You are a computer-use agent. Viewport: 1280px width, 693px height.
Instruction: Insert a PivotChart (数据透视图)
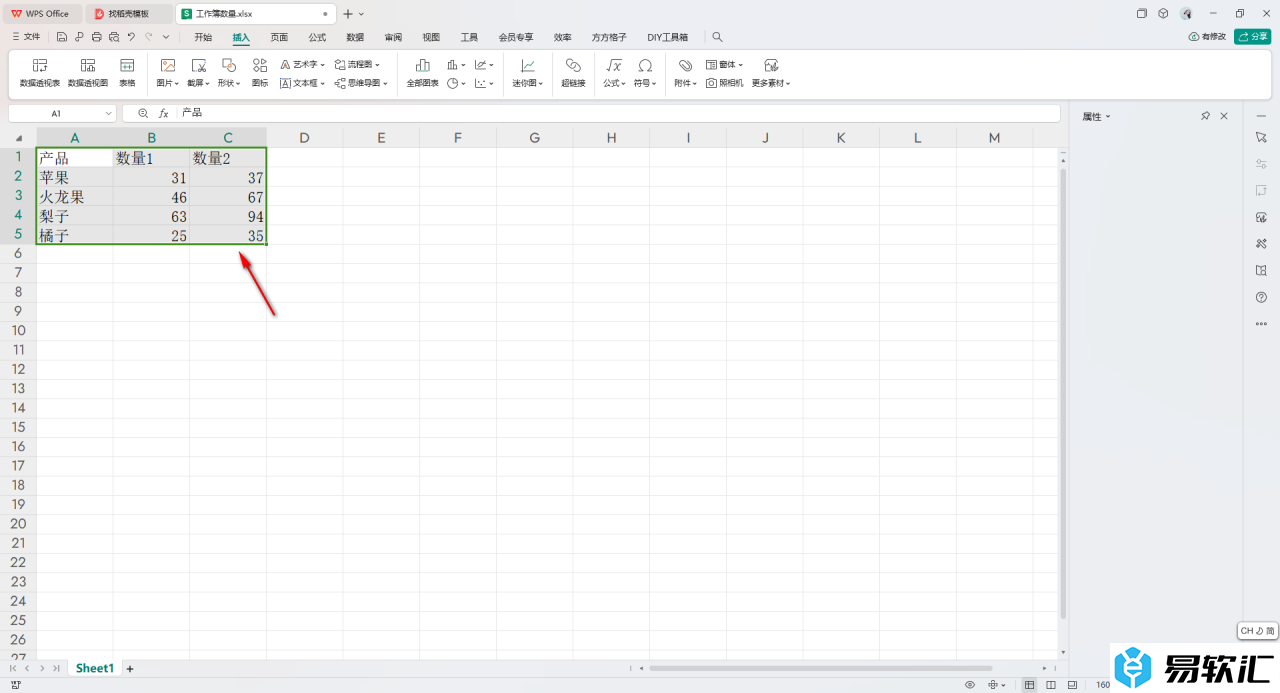[x=88, y=72]
